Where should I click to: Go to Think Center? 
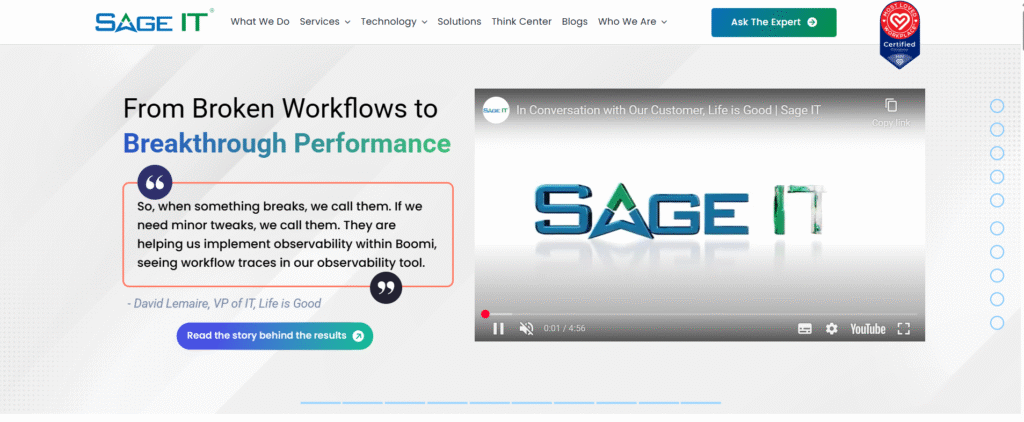[x=521, y=22]
